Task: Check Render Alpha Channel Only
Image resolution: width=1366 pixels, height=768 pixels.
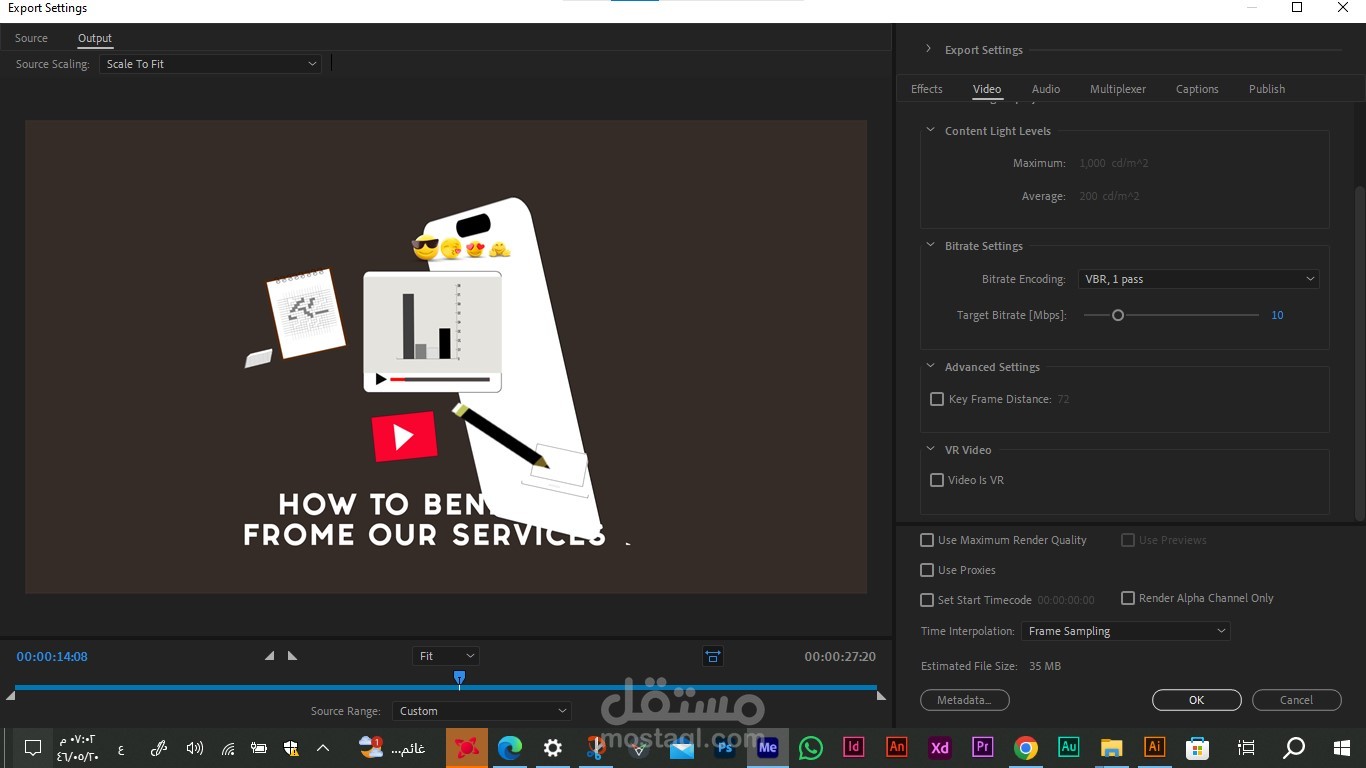Action: pyautogui.click(x=1128, y=598)
